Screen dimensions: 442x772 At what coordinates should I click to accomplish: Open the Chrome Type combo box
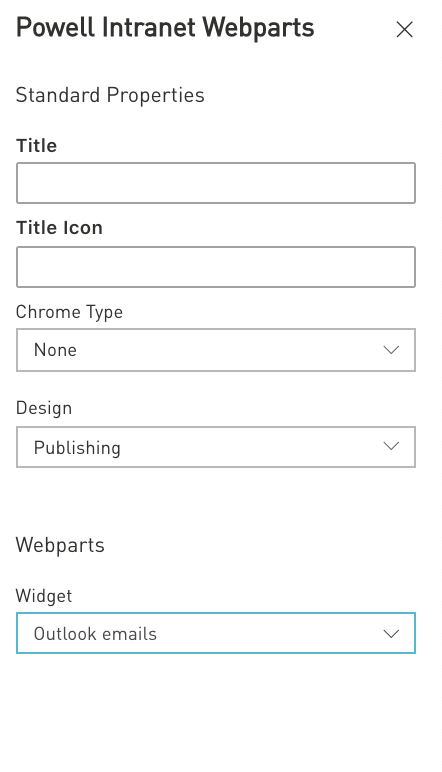coord(216,350)
